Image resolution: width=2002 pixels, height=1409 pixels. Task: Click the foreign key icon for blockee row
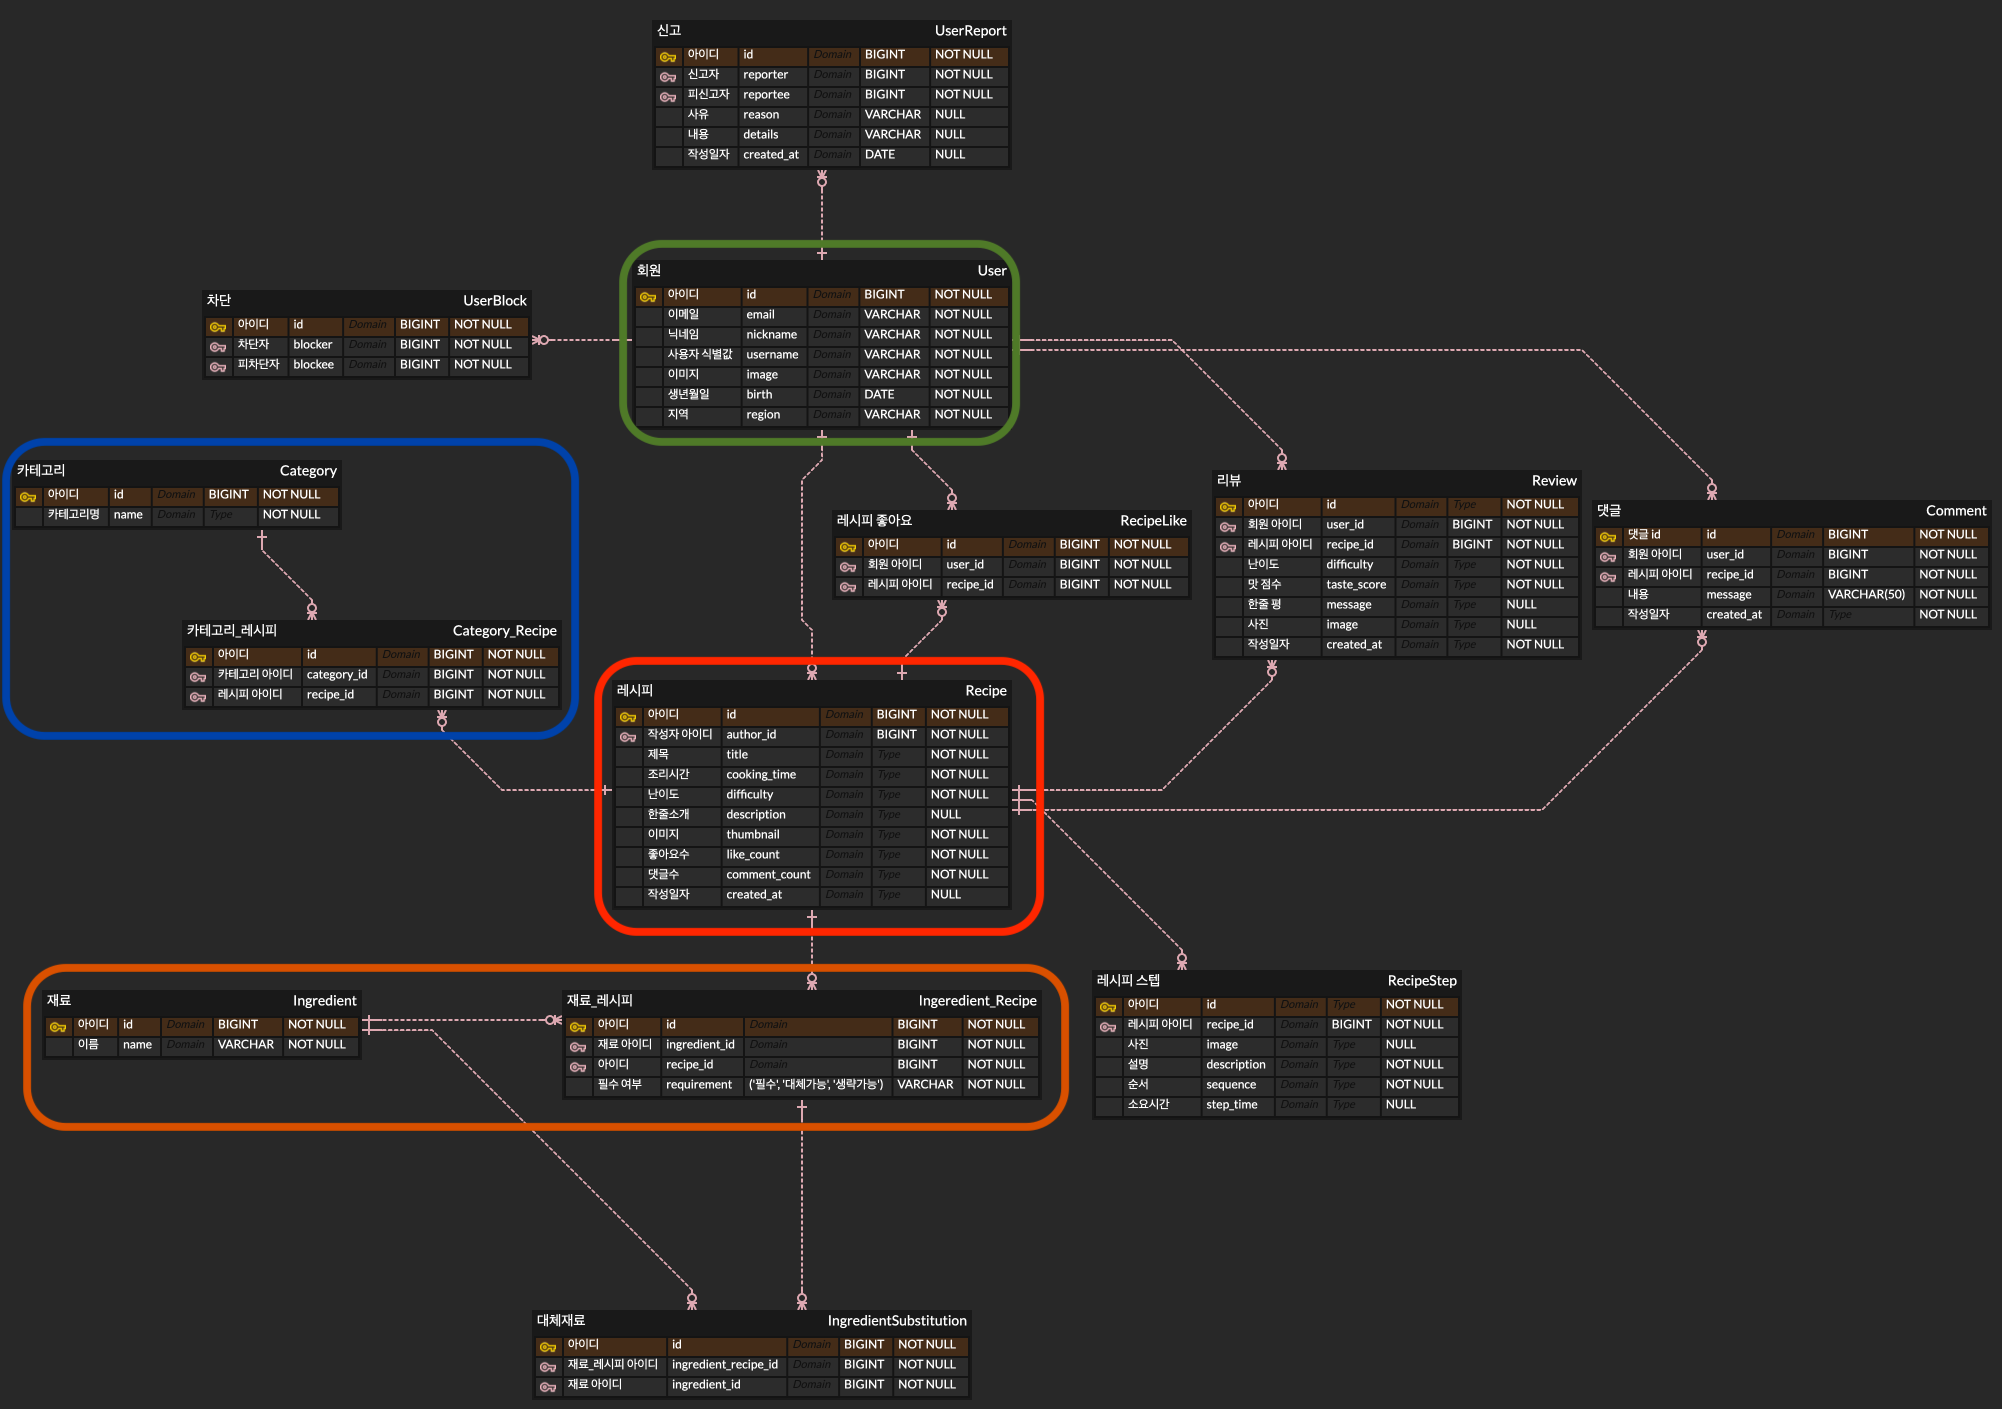click(218, 367)
